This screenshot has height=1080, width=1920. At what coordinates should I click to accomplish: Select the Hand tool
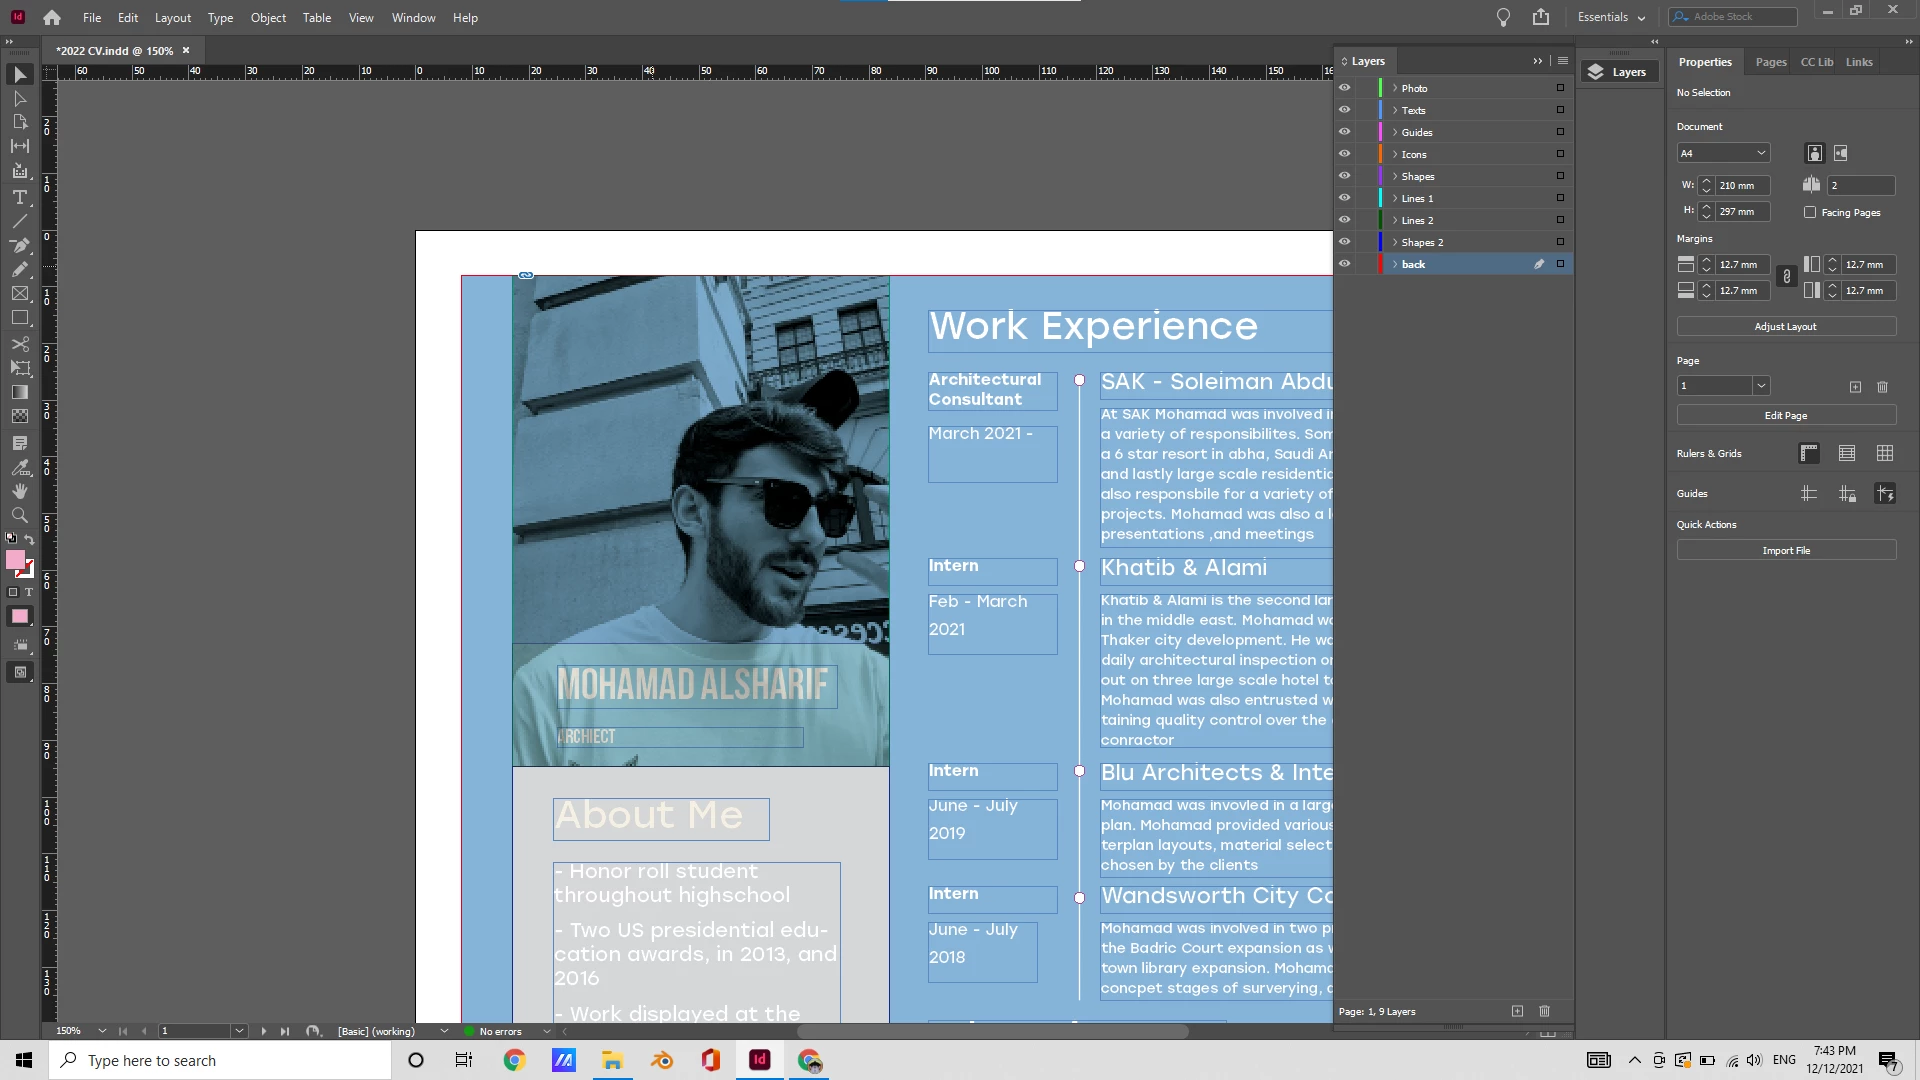[x=19, y=491]
